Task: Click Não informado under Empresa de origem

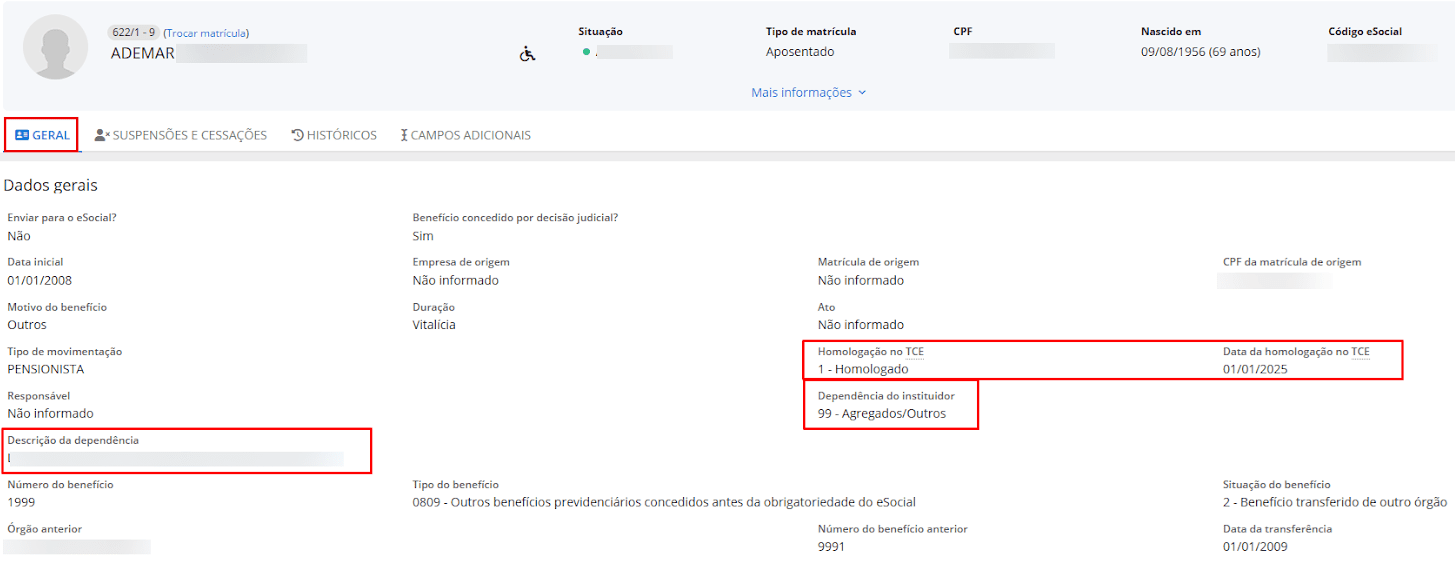Action: pos(456,280)
